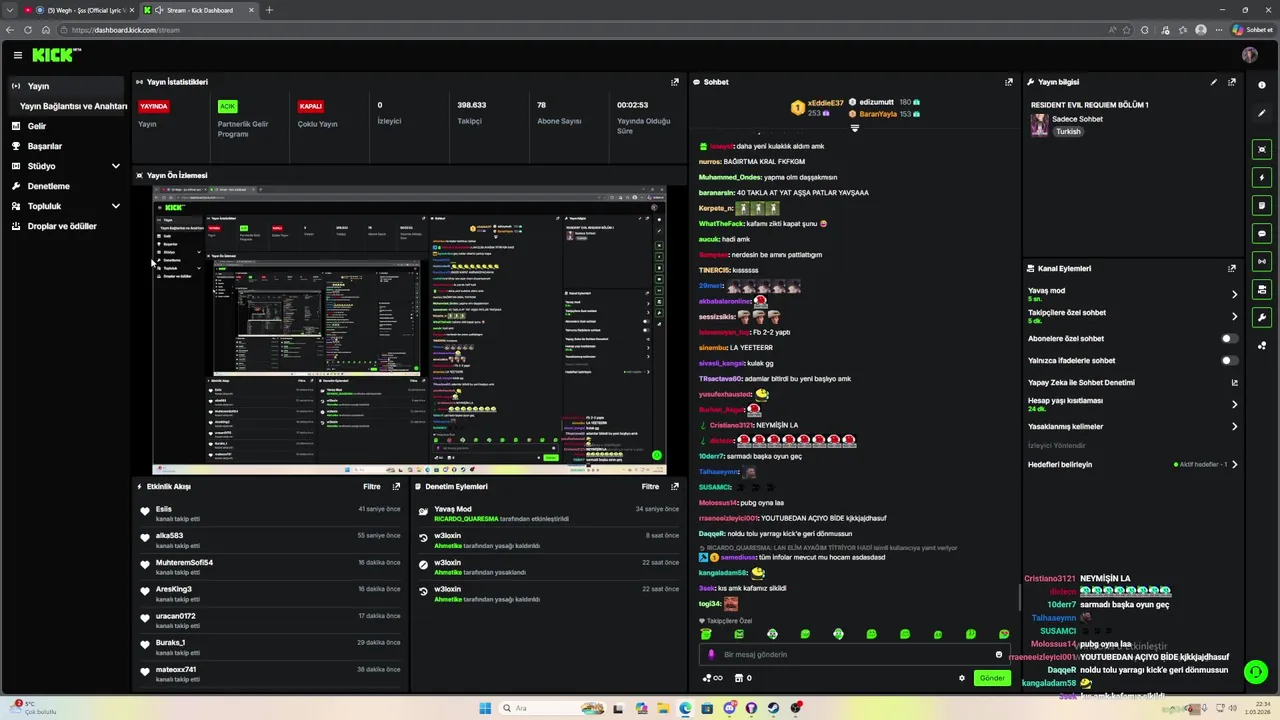Open the profile avatar menu in header
1280x720 pixels.
point(1249,55)
